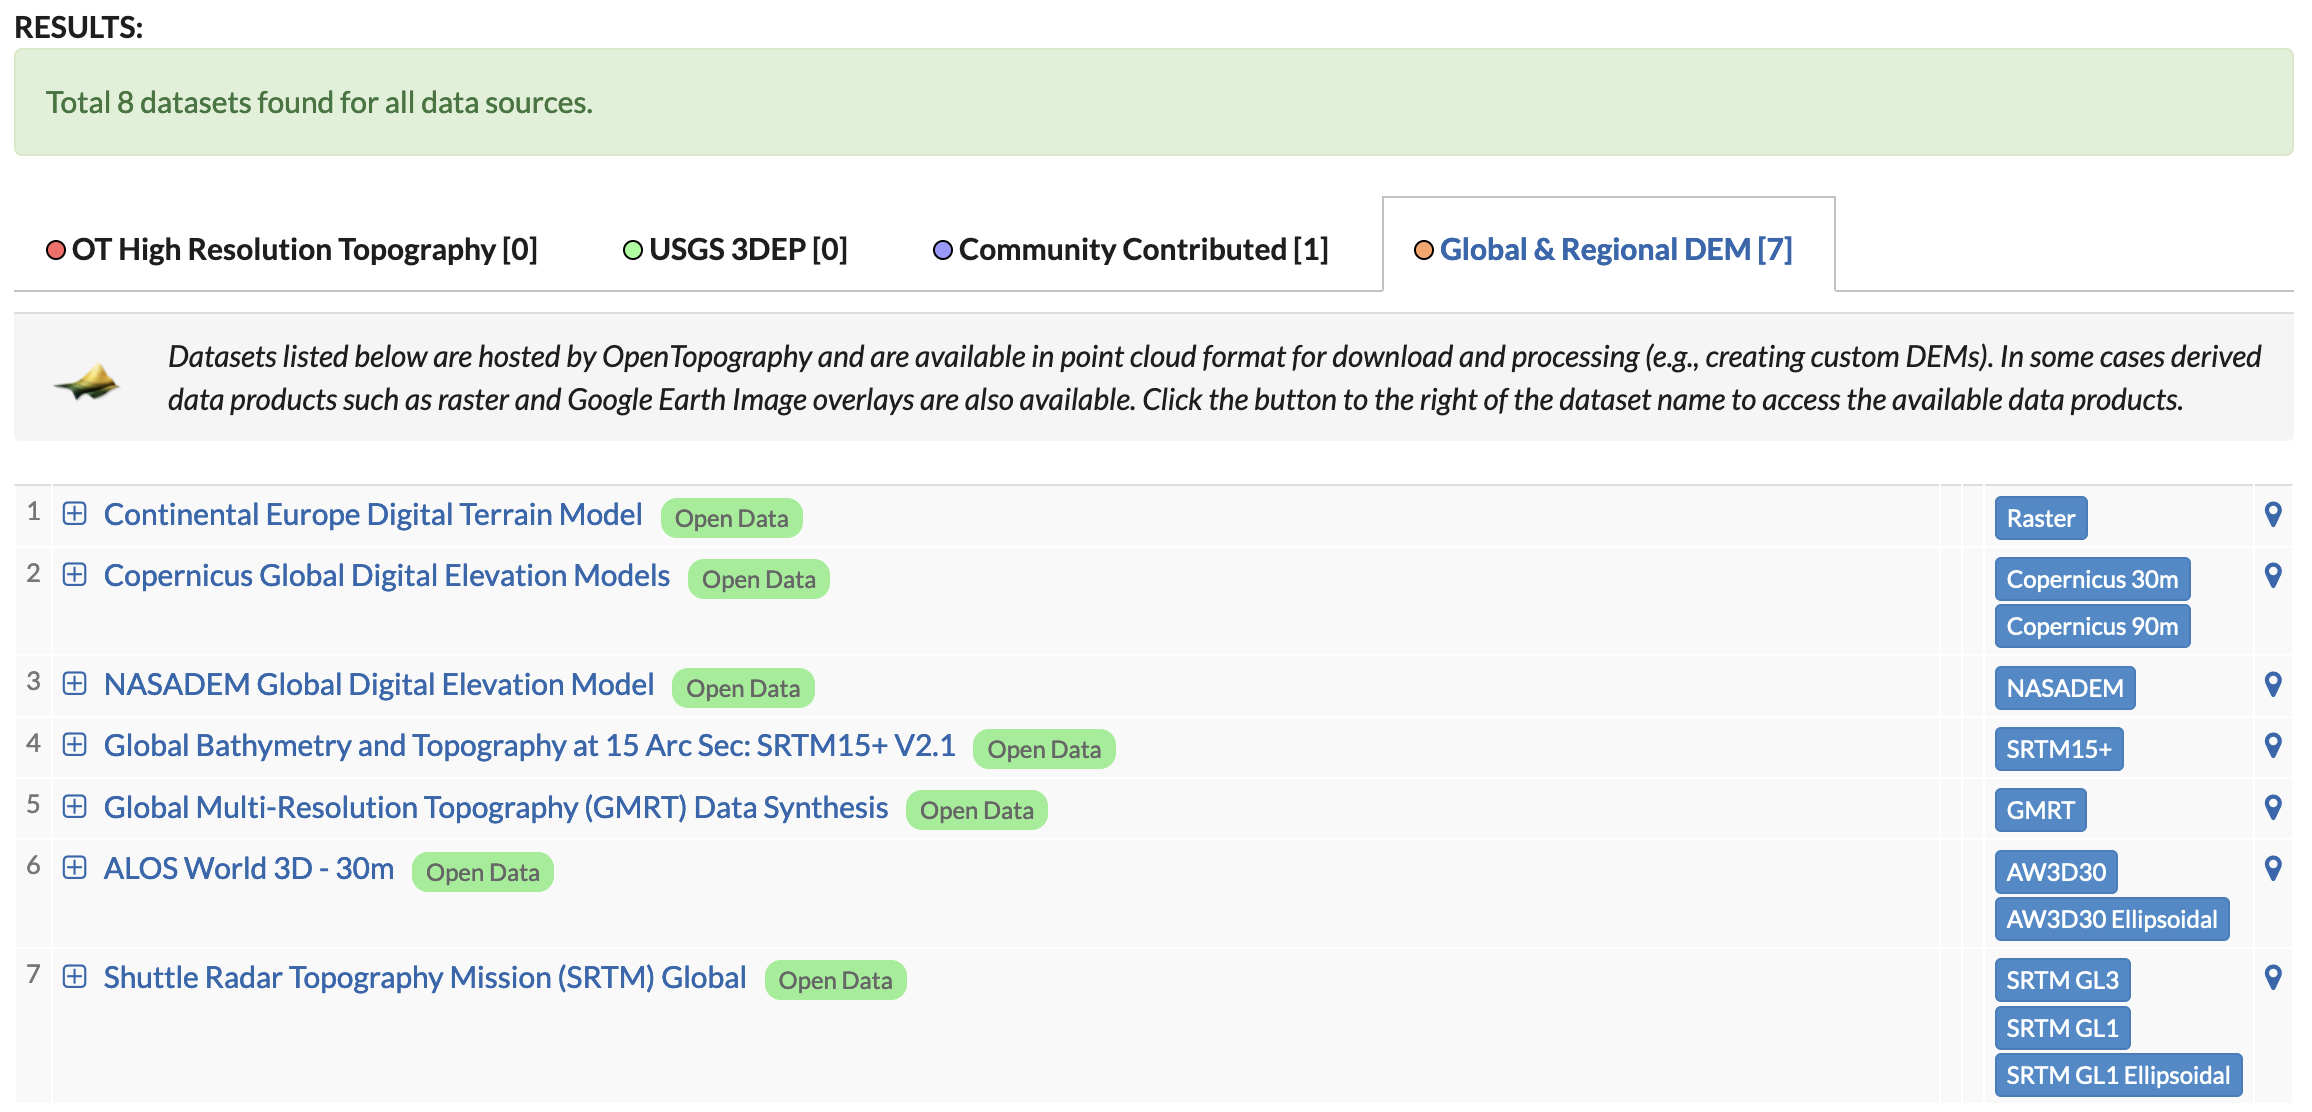This screenshot has width=2312, height=1112.
Task: Click the map pin for the SRTM15+ row
Action: (2273, 745)
